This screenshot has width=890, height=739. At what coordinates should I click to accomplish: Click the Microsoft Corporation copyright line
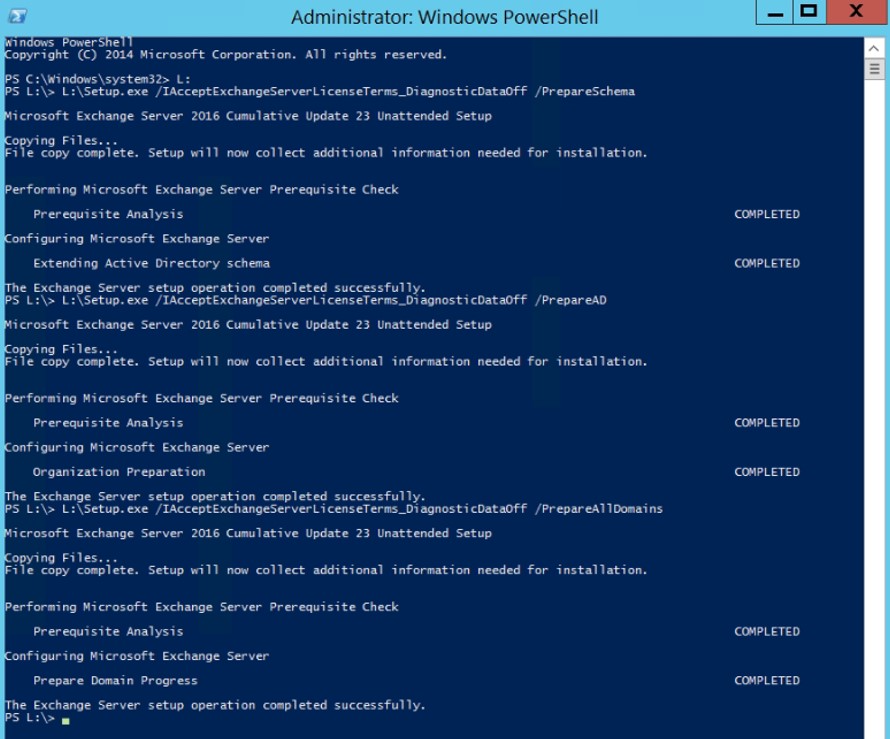point(226,55)
